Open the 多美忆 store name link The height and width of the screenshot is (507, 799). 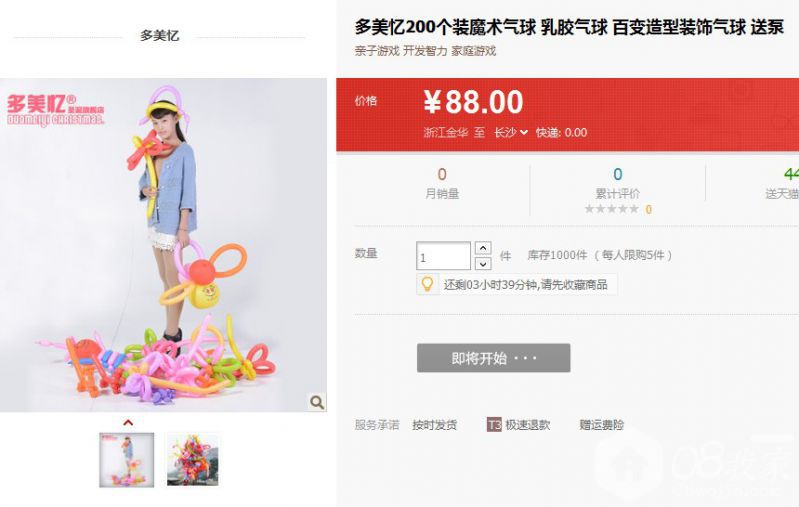(160, 36)
